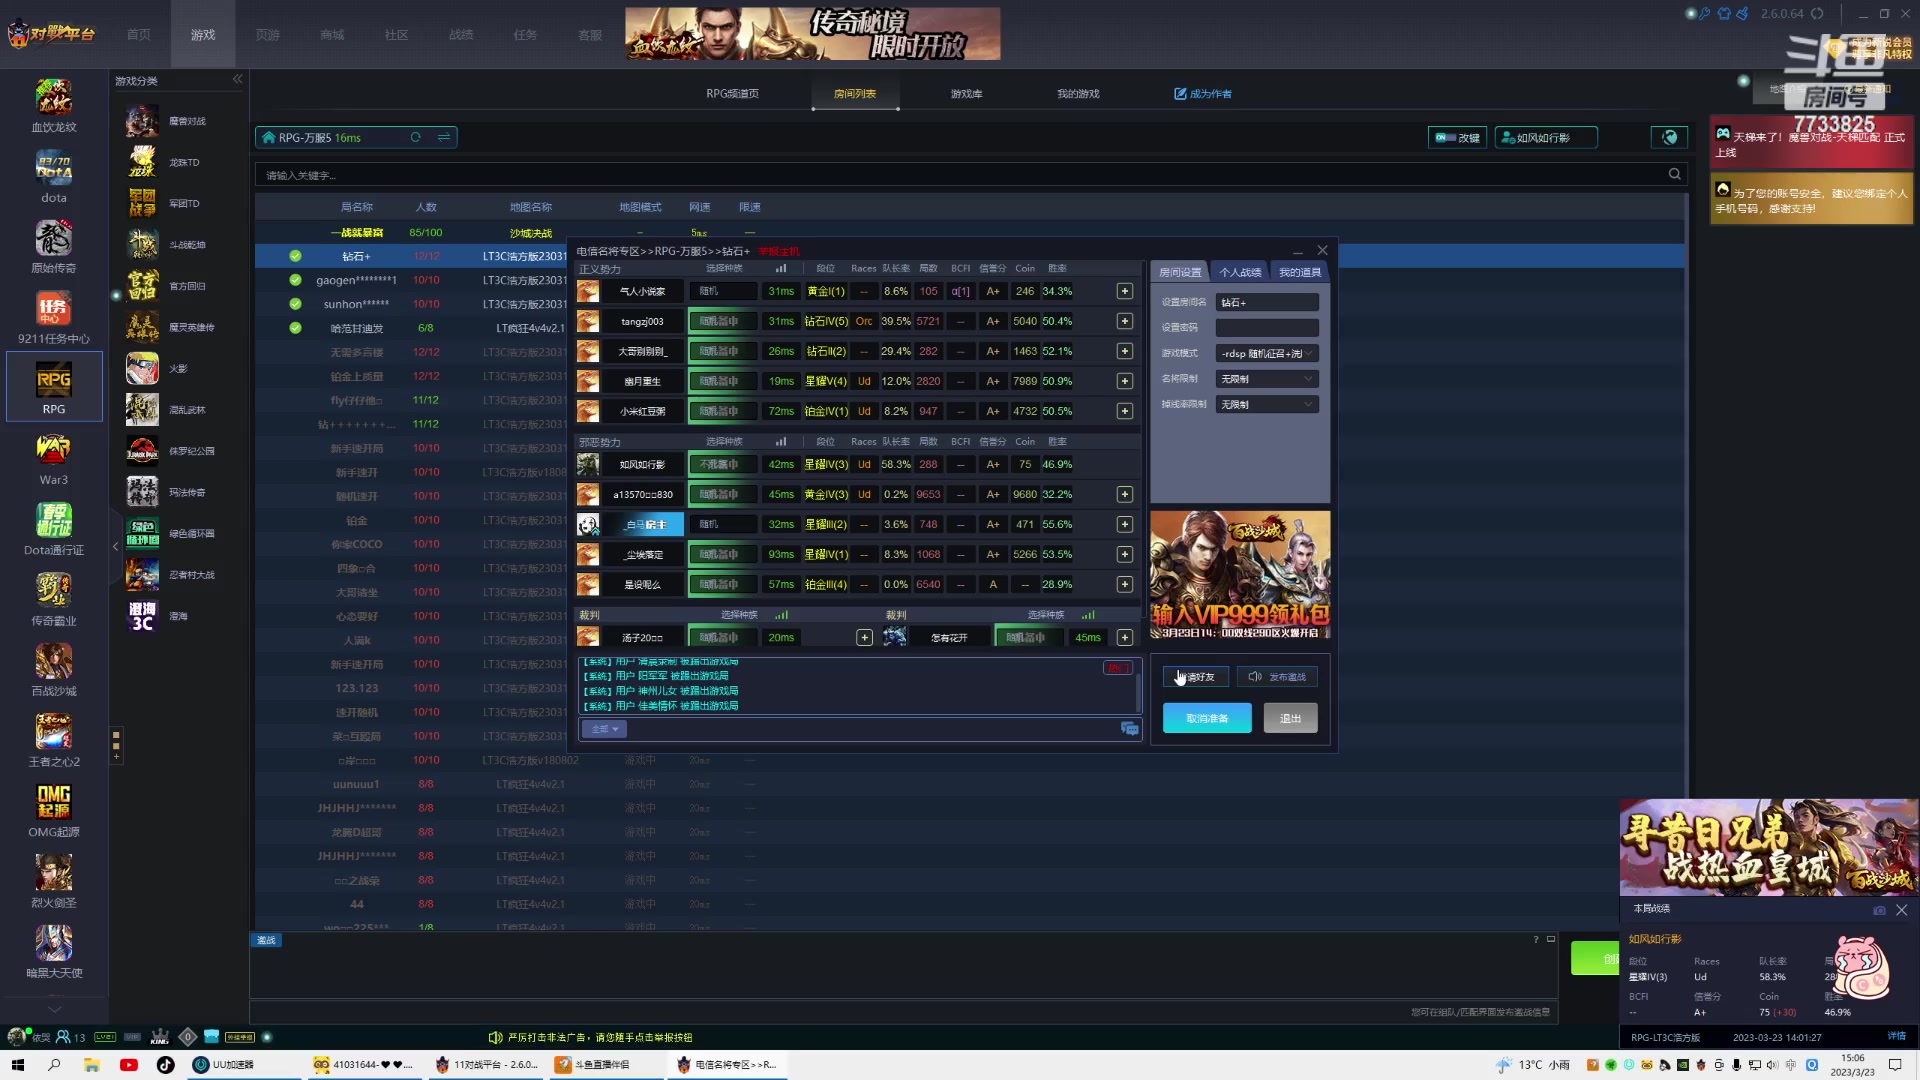1920x1080 pixels.
Task: Click the cleanup broom icon in the title bar
Action: click(x=1743, y=14)
